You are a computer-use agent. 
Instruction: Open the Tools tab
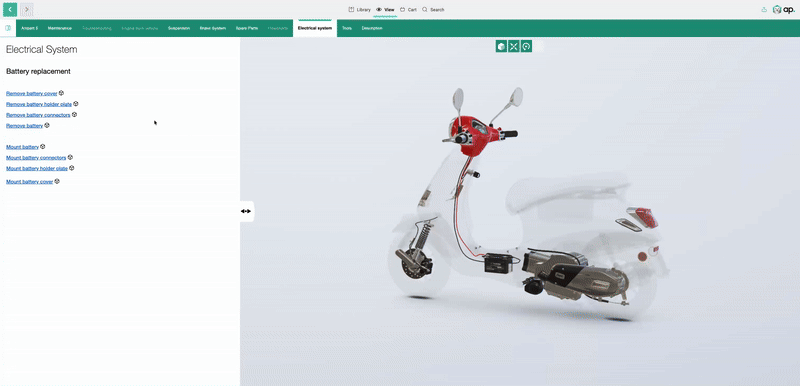347,28
